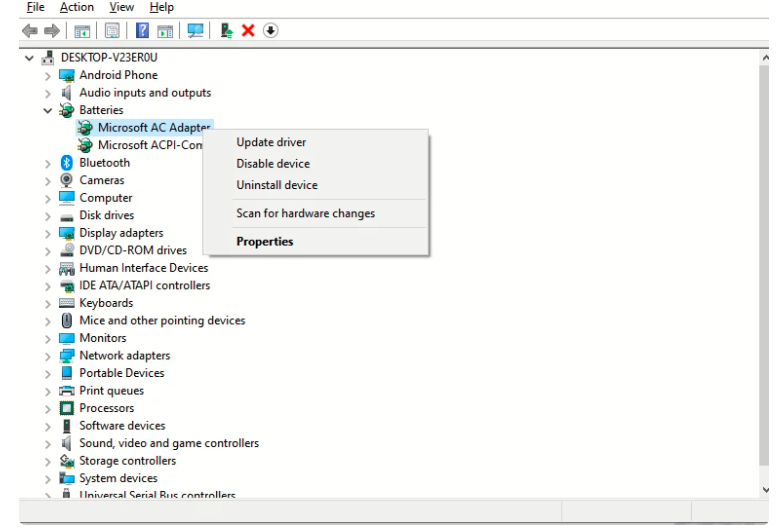Select Disable device in context menu
Viewport: 780px width, 530px height.
click(273, 164)
